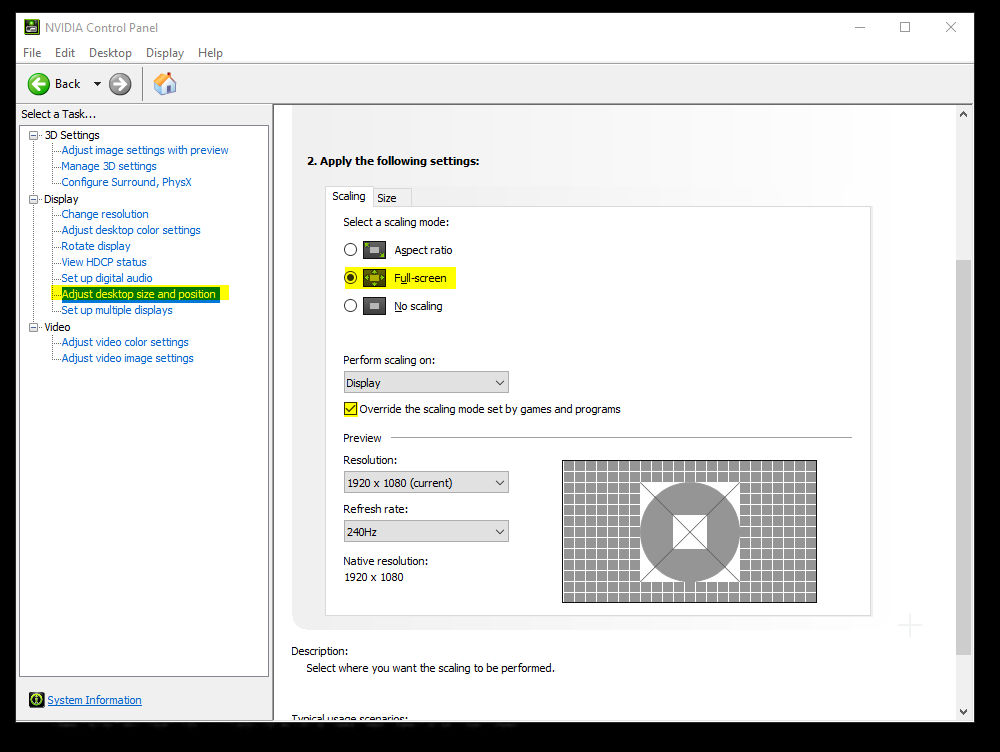This screenshot has width=1000, height=752.
Task: Open the Help menu
Action: click(x=210, y=53)
